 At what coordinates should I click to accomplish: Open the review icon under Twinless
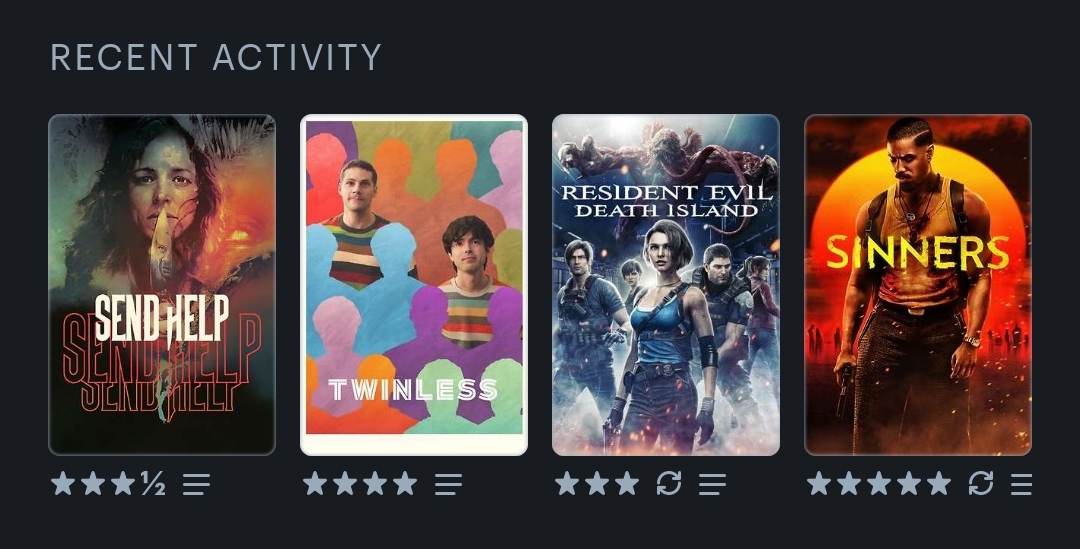(x=448, y=484)
